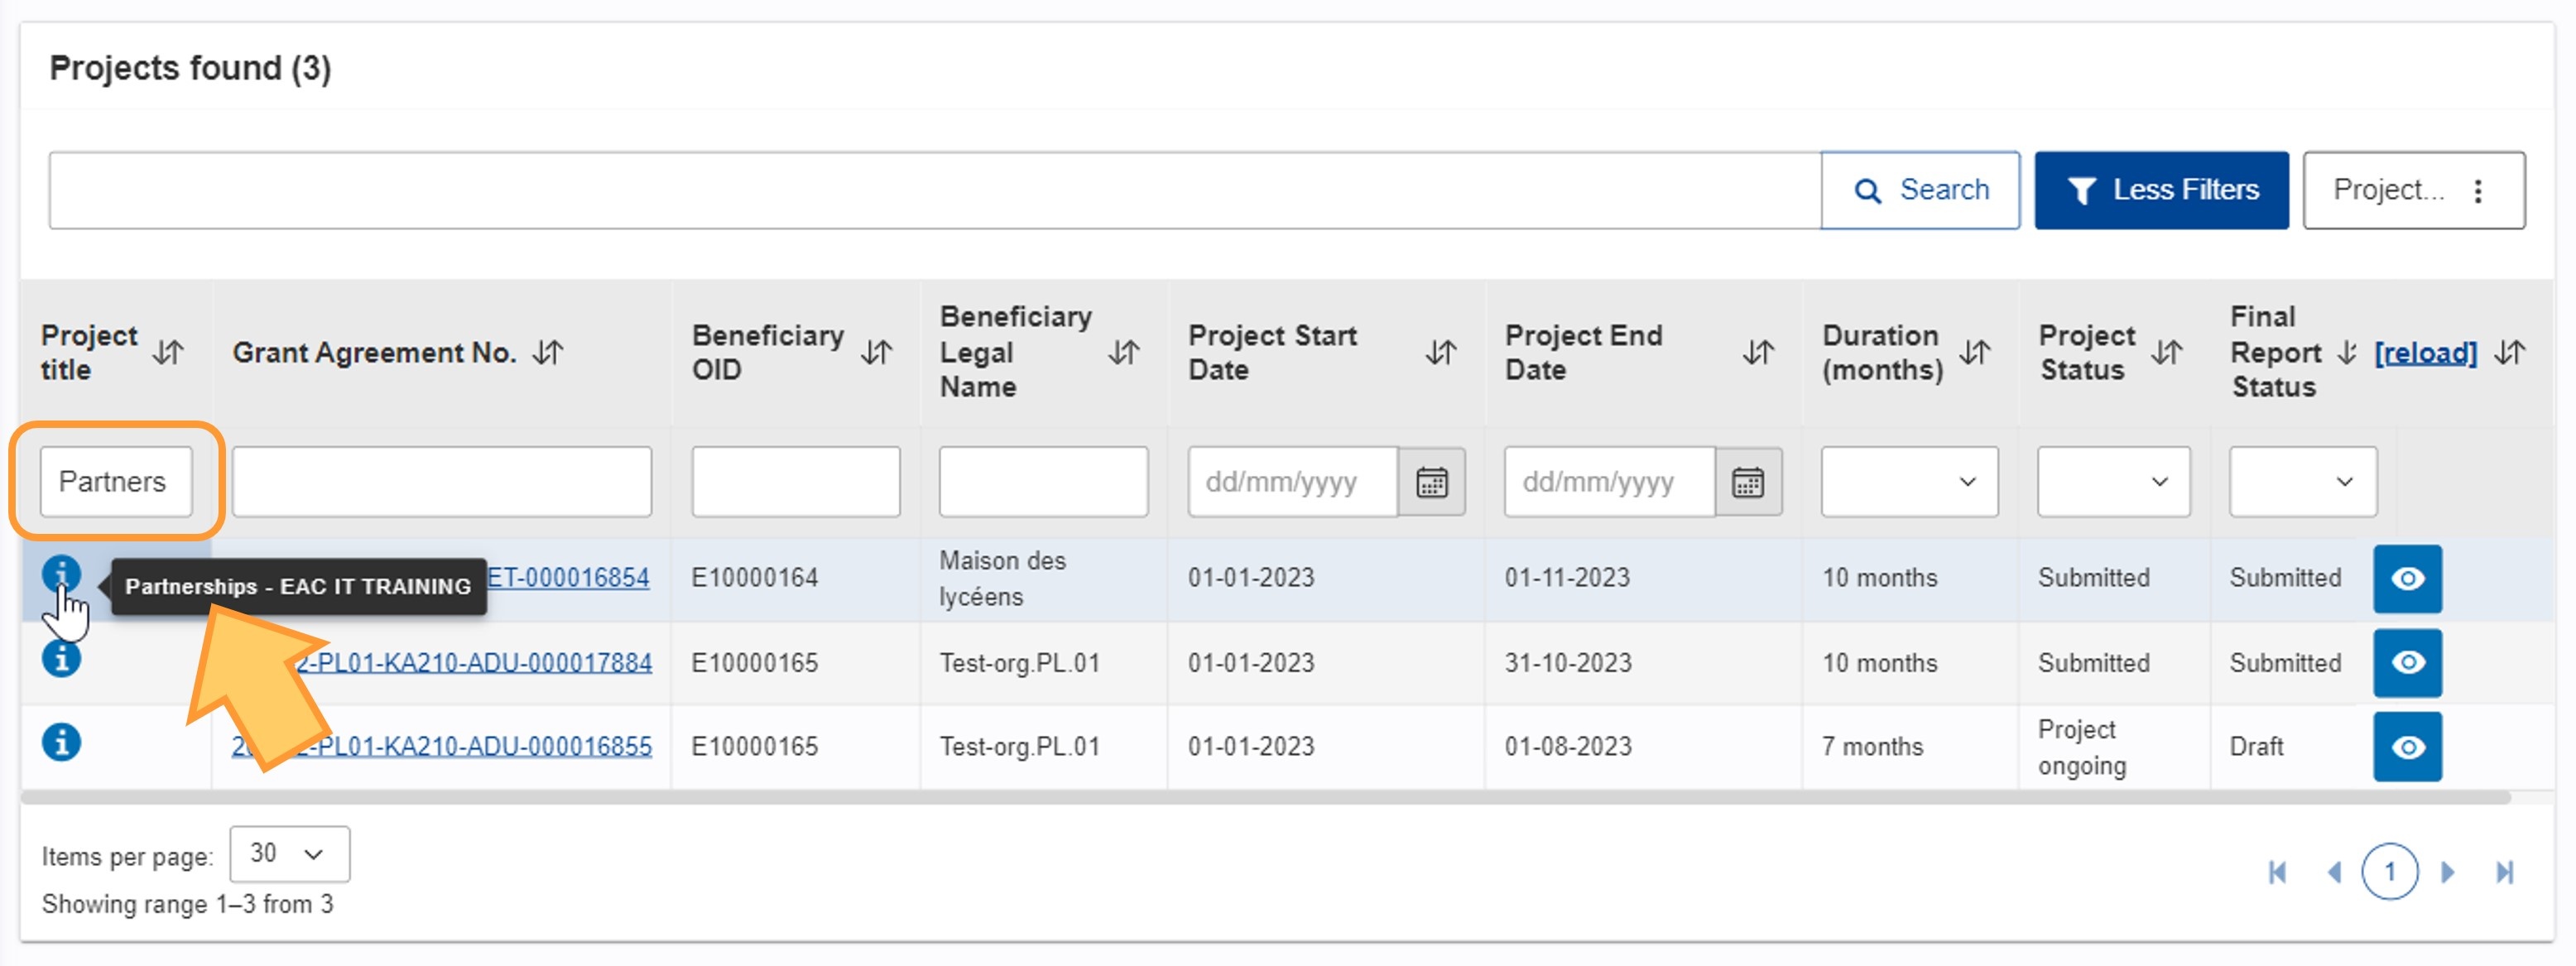Jump to last page in pagination
The image size is (2576, 966).
[2504, 872]
